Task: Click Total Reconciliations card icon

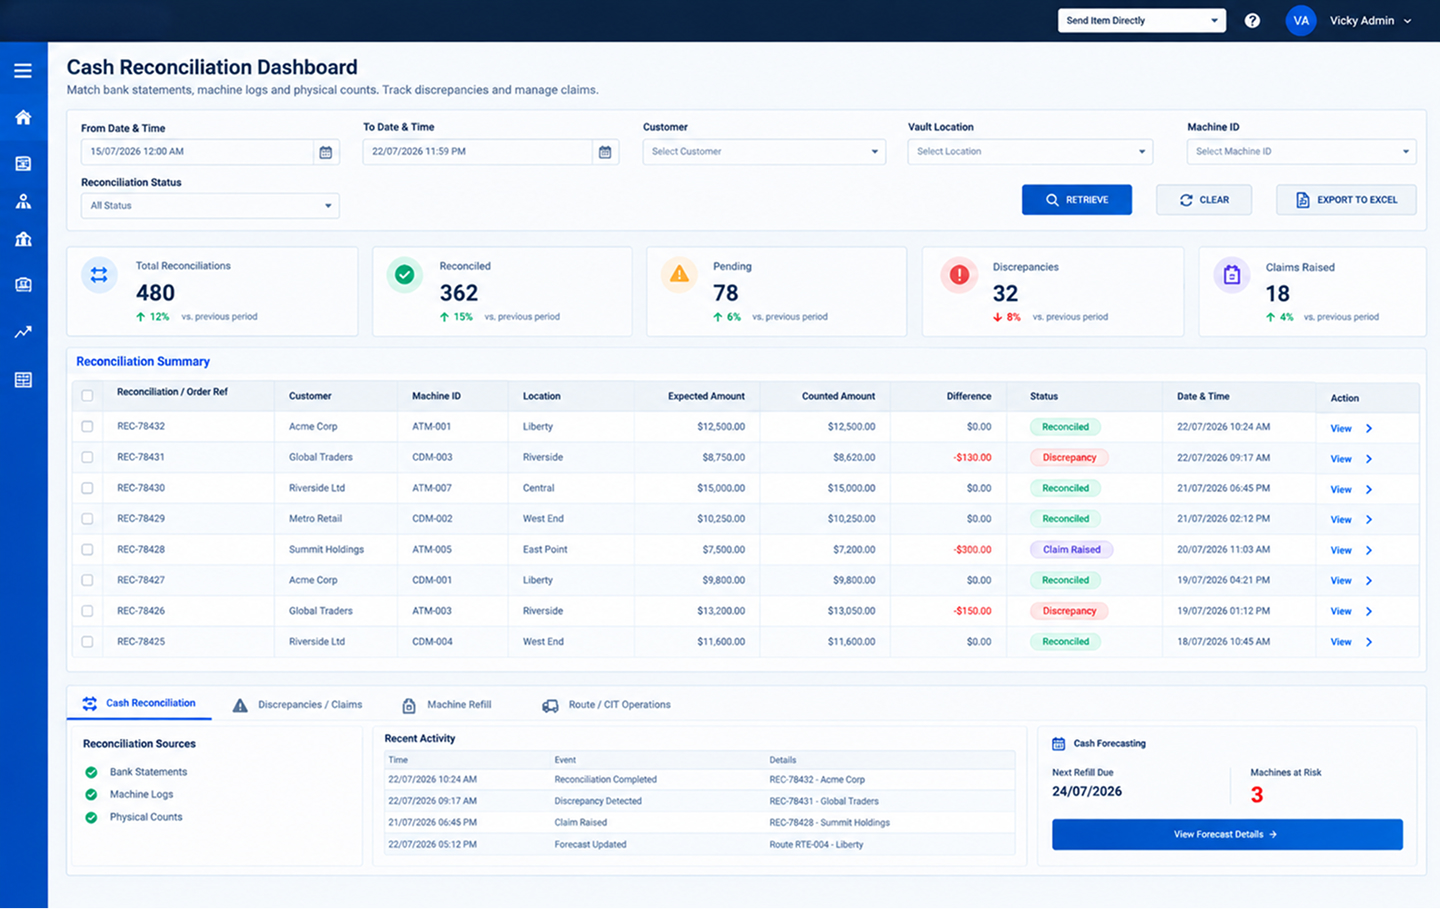Action: (x=99, y=275)
